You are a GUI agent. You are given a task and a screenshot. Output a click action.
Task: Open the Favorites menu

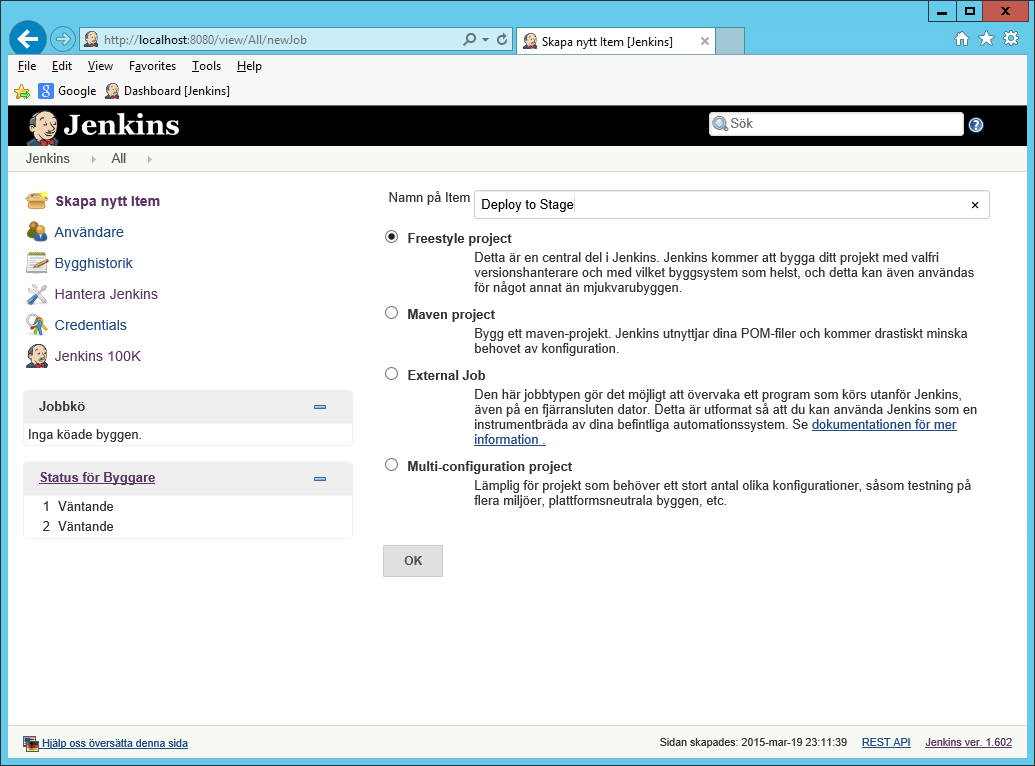(152, 66)
